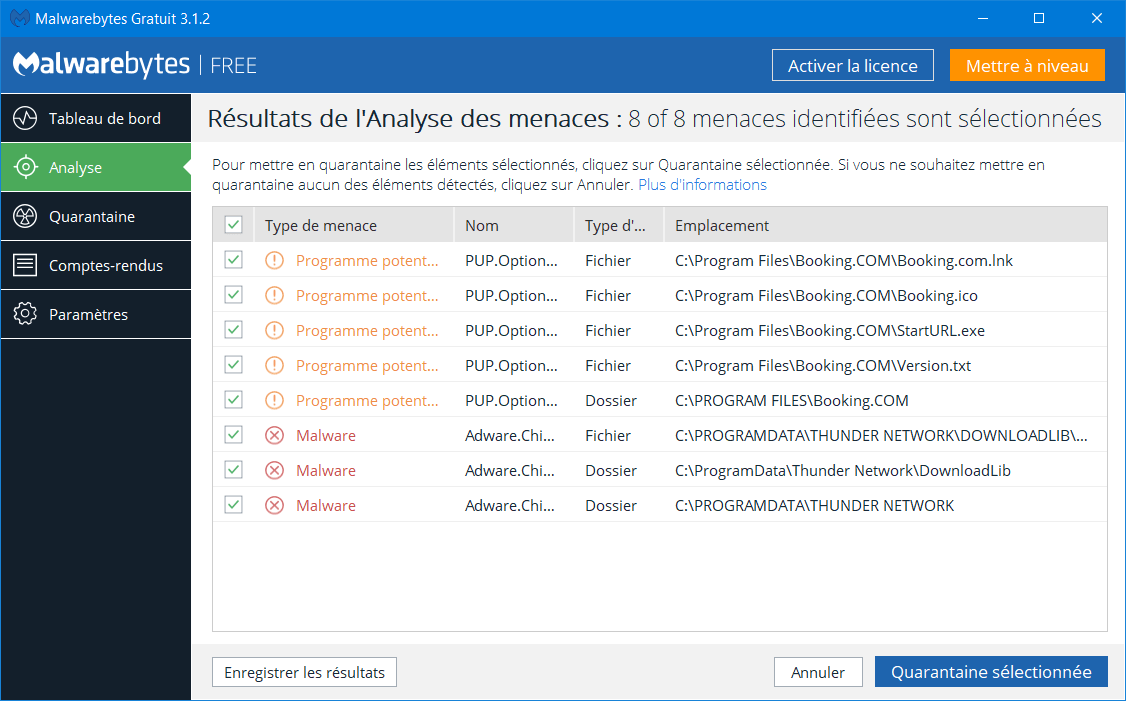Click the Paramètres gear icon

point(25,314)
